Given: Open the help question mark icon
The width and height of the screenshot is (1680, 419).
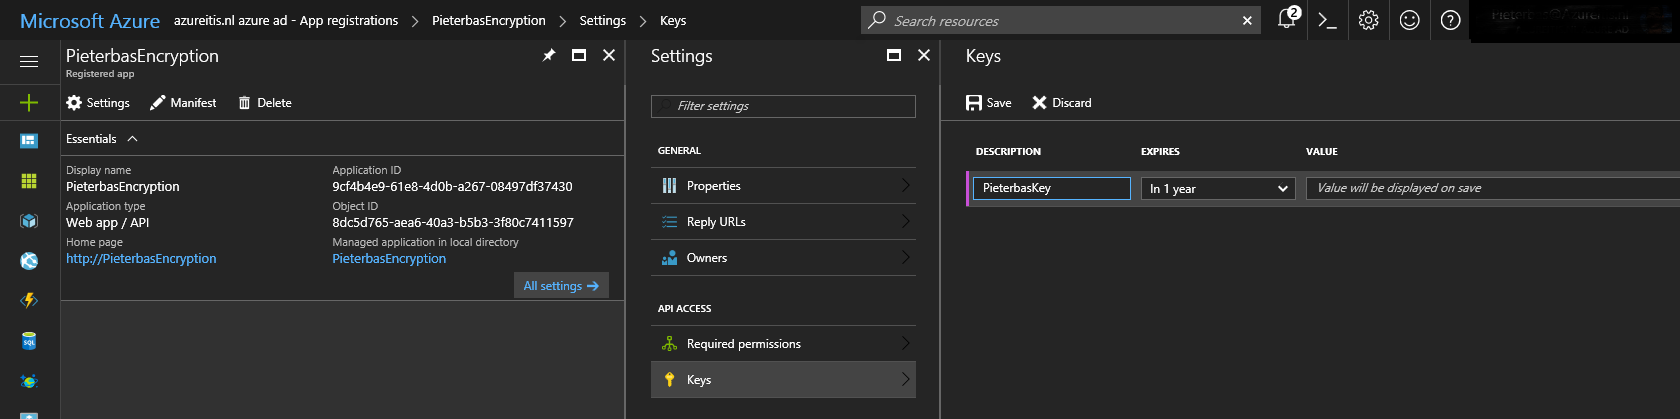Looking at the screenshot, I should 1450,20.
